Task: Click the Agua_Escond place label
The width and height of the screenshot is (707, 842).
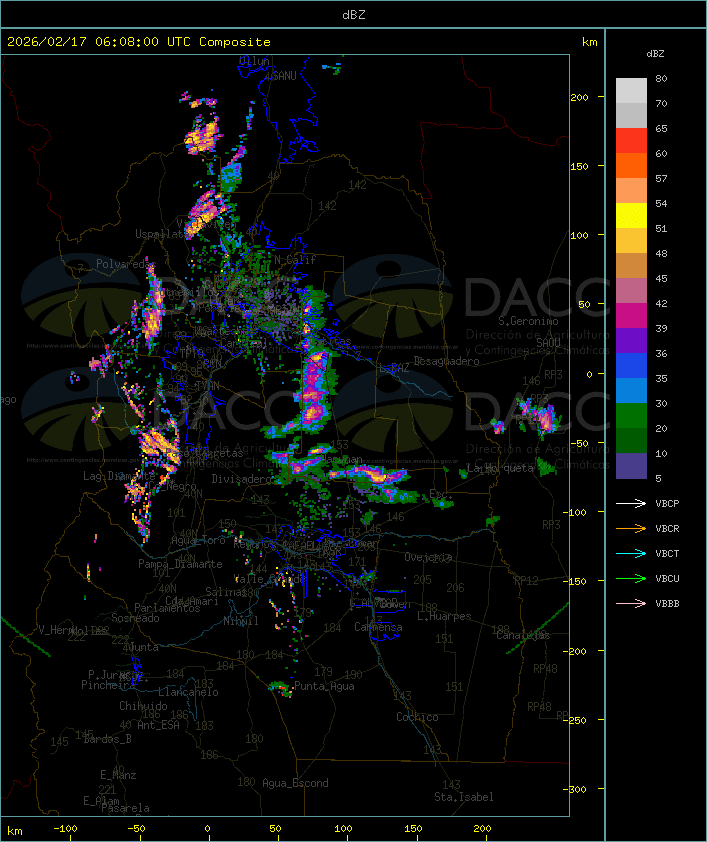Action: tap(295, 783)
